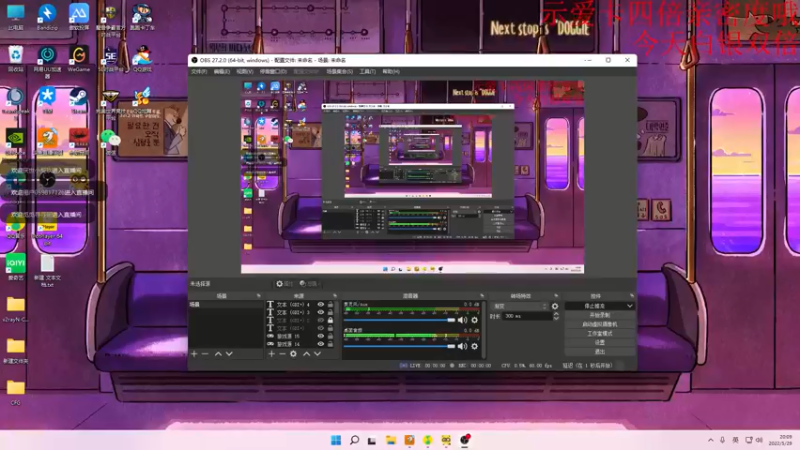Image resolution: width=800 pixels, height=450 pixels.
Task: Mute the 麦克风/Aux speaker icon
Action: coord(462,320)
